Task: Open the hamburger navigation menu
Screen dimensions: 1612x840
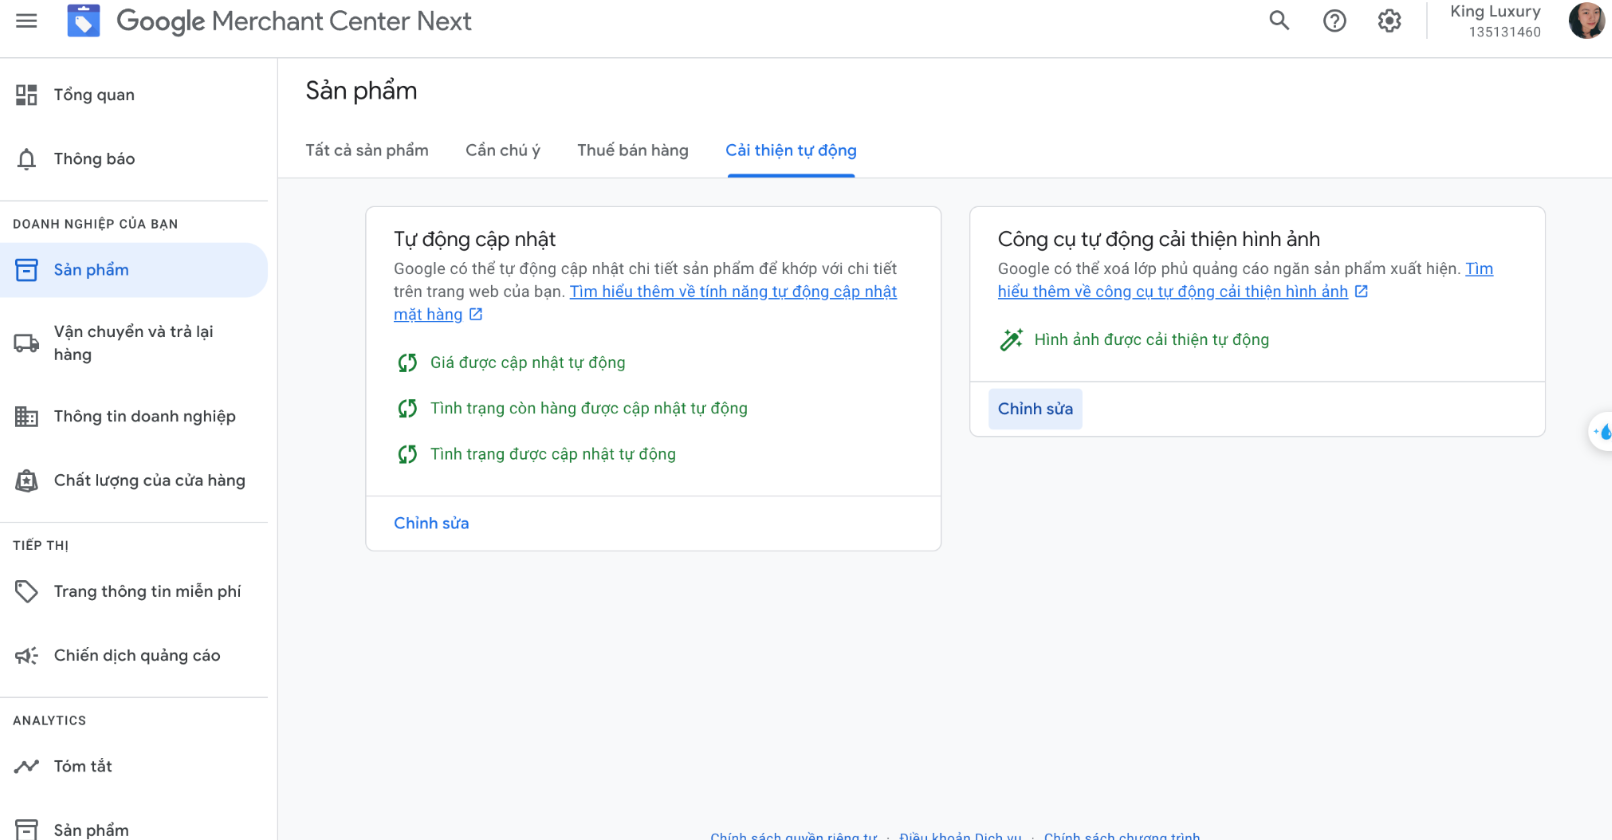Action: pyautogui.click(x=27, y=21)
